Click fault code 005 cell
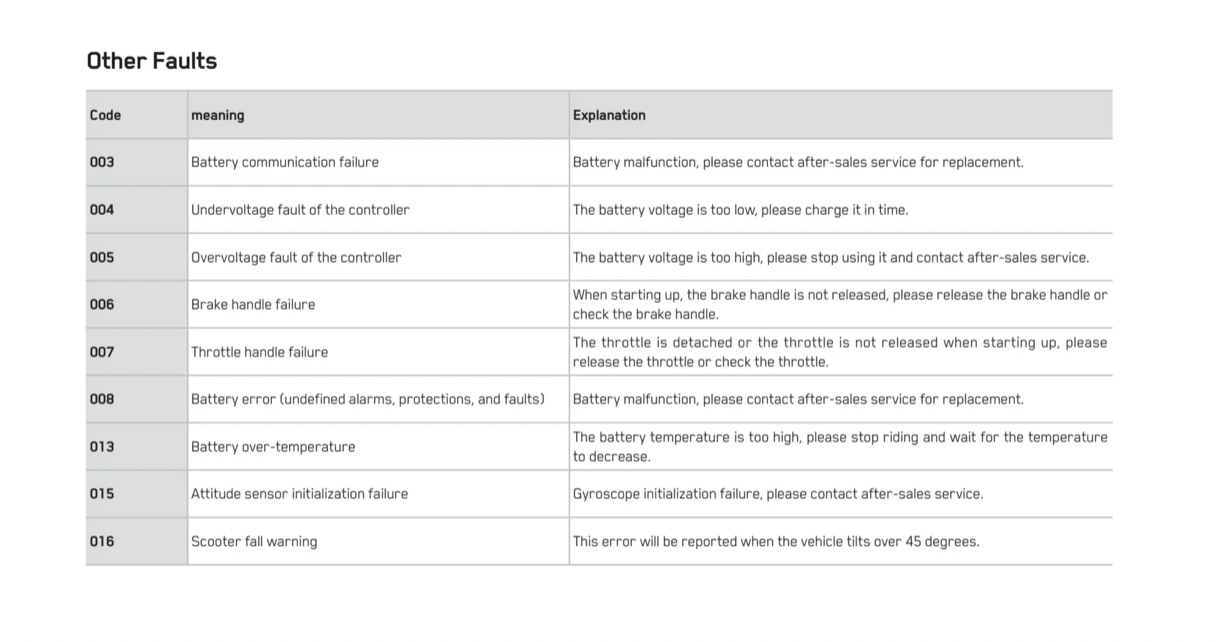Viewport: 1216px width, 642px height. click(x=137, y=257)
